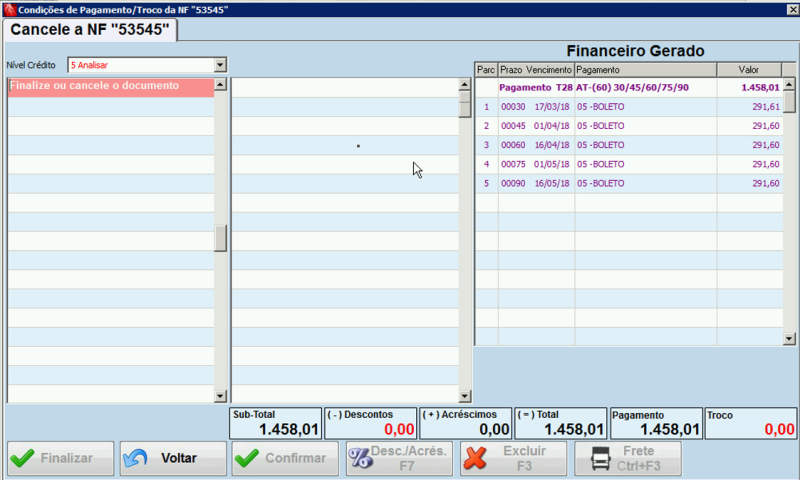Viewport: 800px width, 480px height.
Task: Click the Parc column header
Action: pos(486,70)
